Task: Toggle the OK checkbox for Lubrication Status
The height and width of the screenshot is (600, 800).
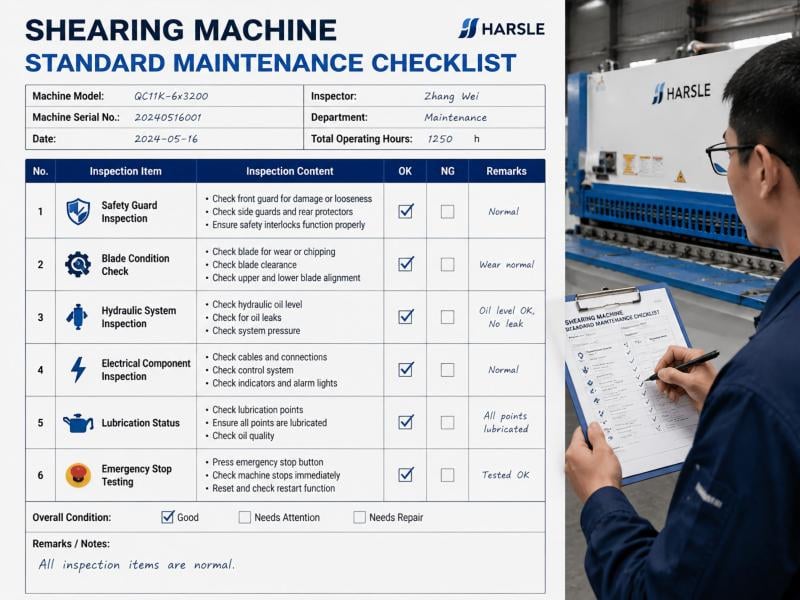Action: point(406,422)
